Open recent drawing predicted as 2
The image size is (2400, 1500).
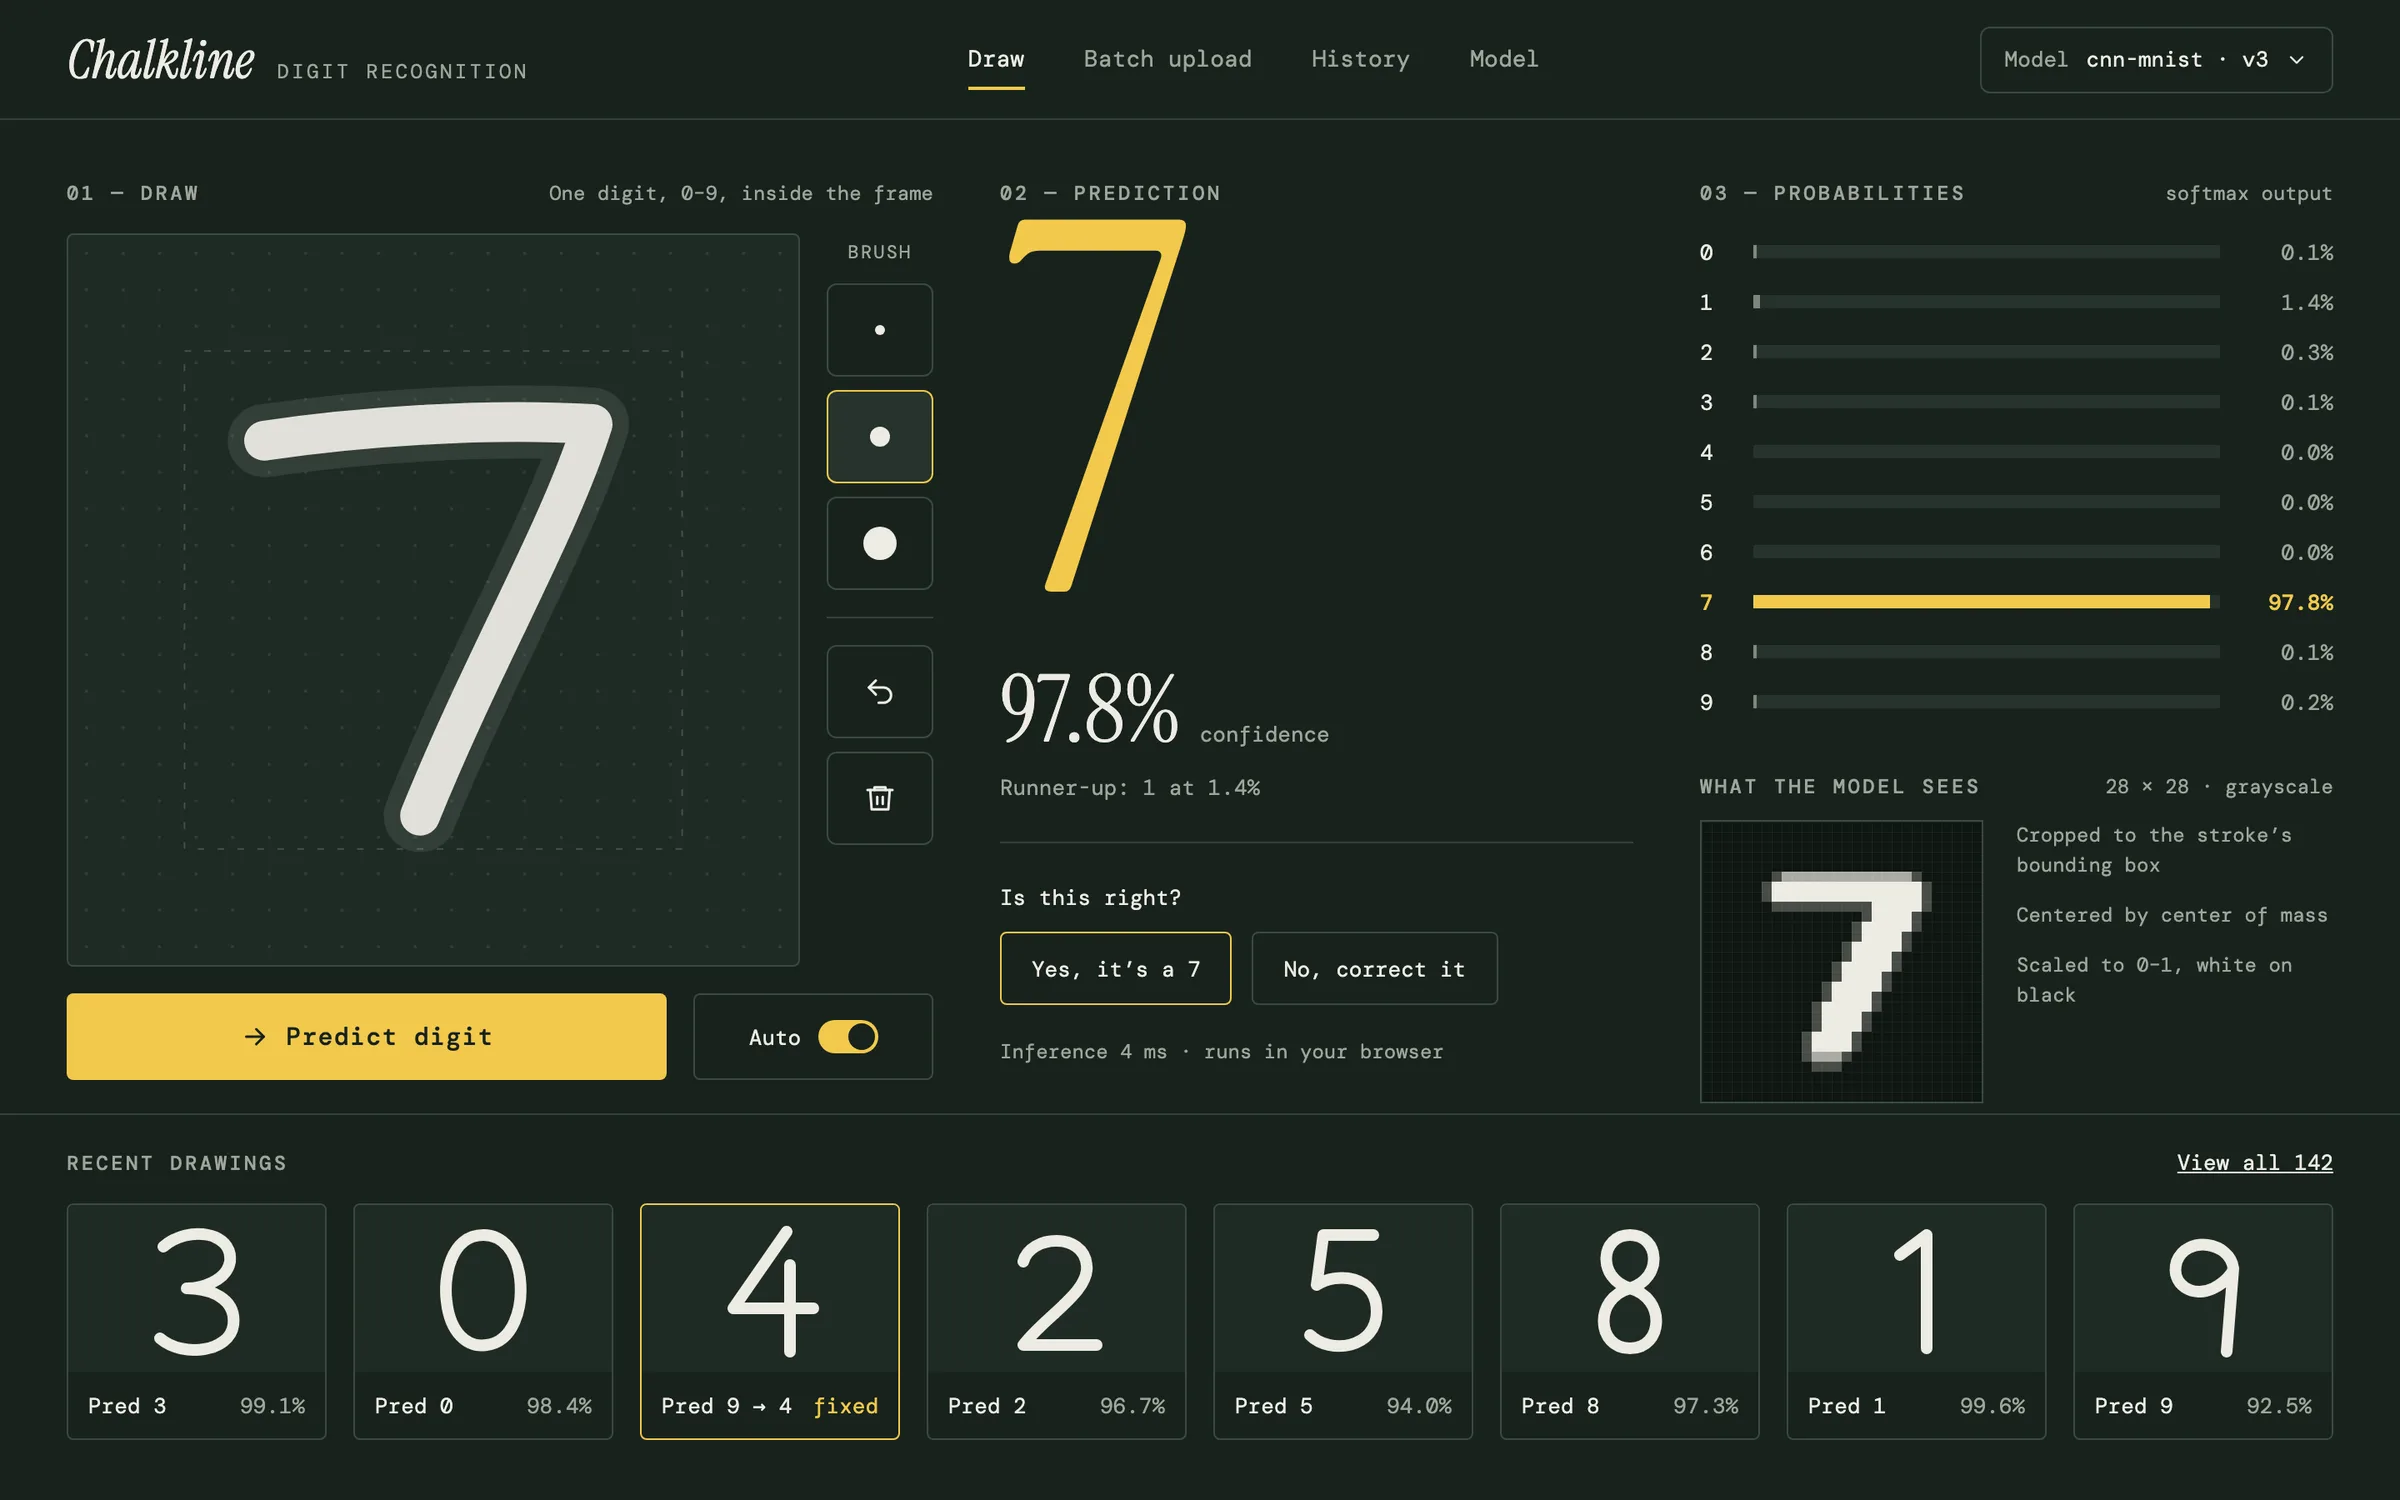pos(1056,1322)
